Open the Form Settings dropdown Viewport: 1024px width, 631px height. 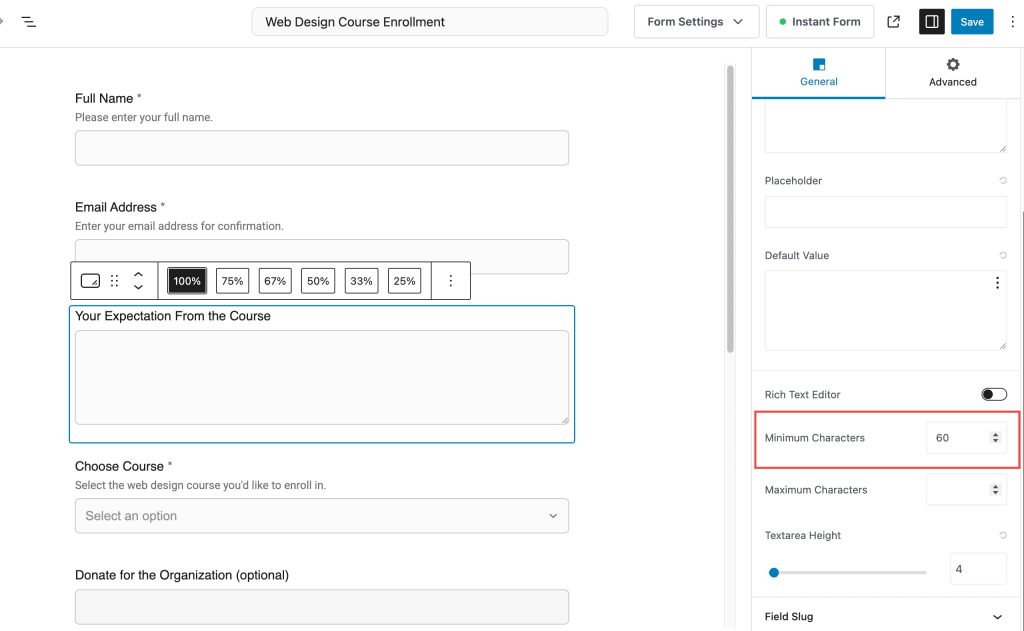click(x=696, y=22)
